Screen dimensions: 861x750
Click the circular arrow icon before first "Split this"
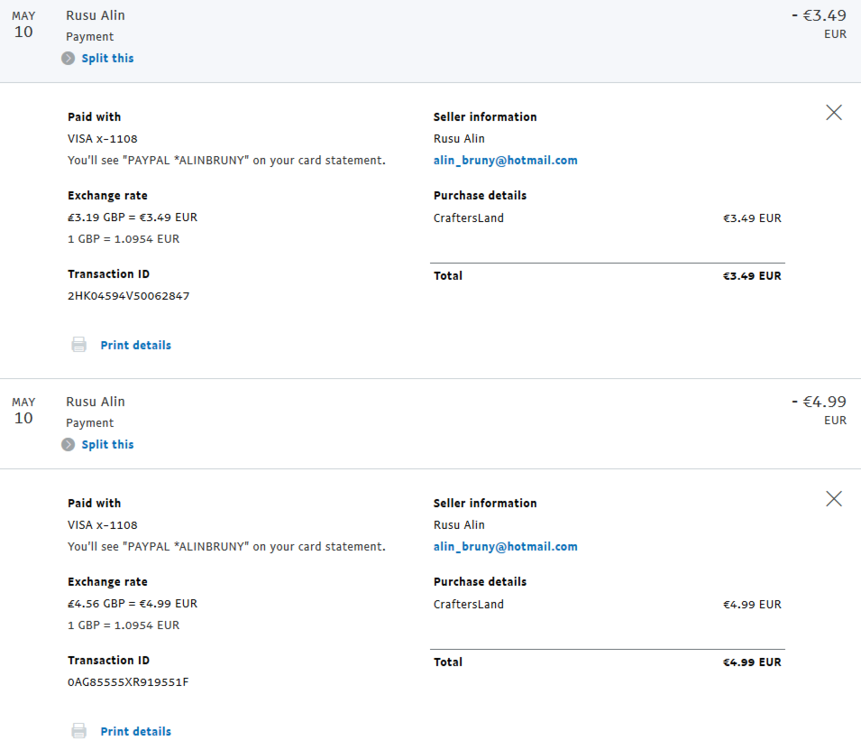click(68, 58)
